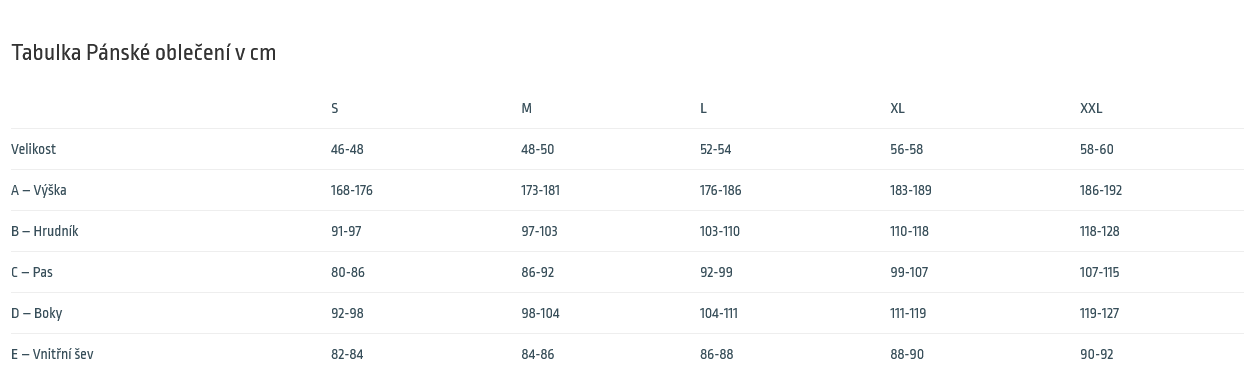Select the M size column header

click(x=526, y=108)
